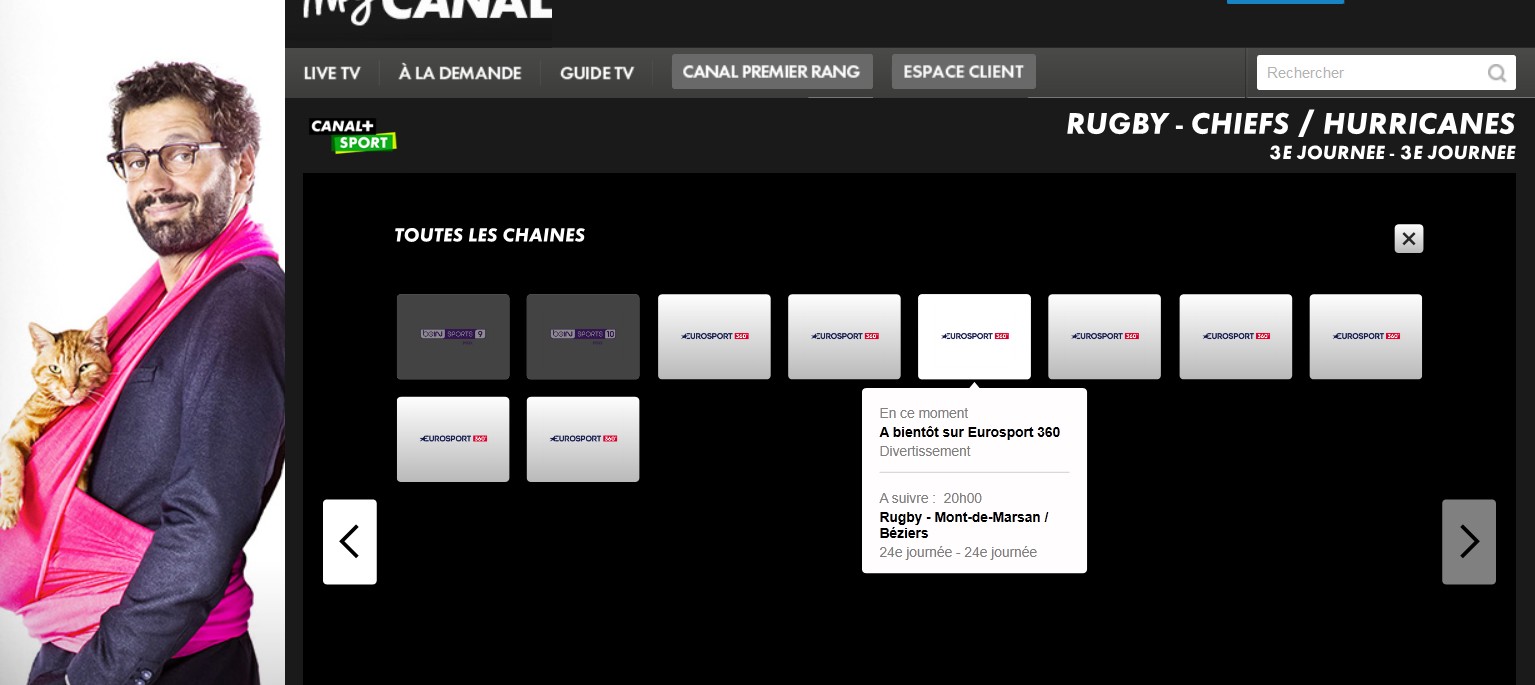Close the Toutes les chaines panel
Viewport: 1535px width, 685px height.
(x=1408, y=239)
